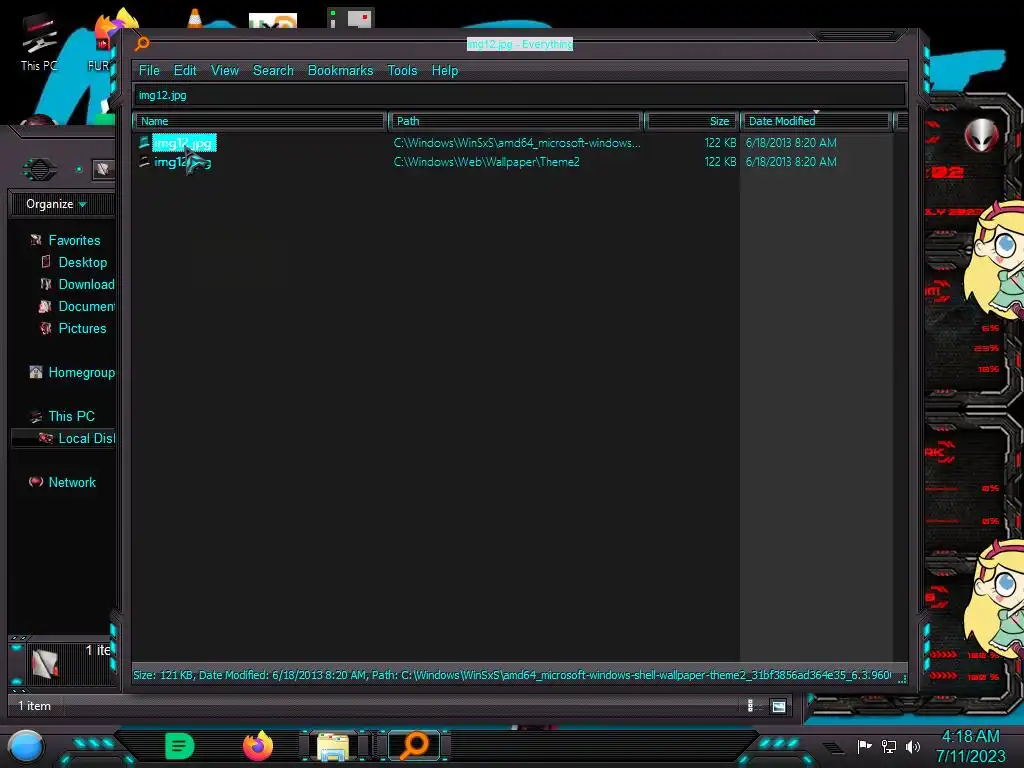Viewport: 1024px width, 768px height.
Task: Open the View menu in Everything
Action: 225,71
